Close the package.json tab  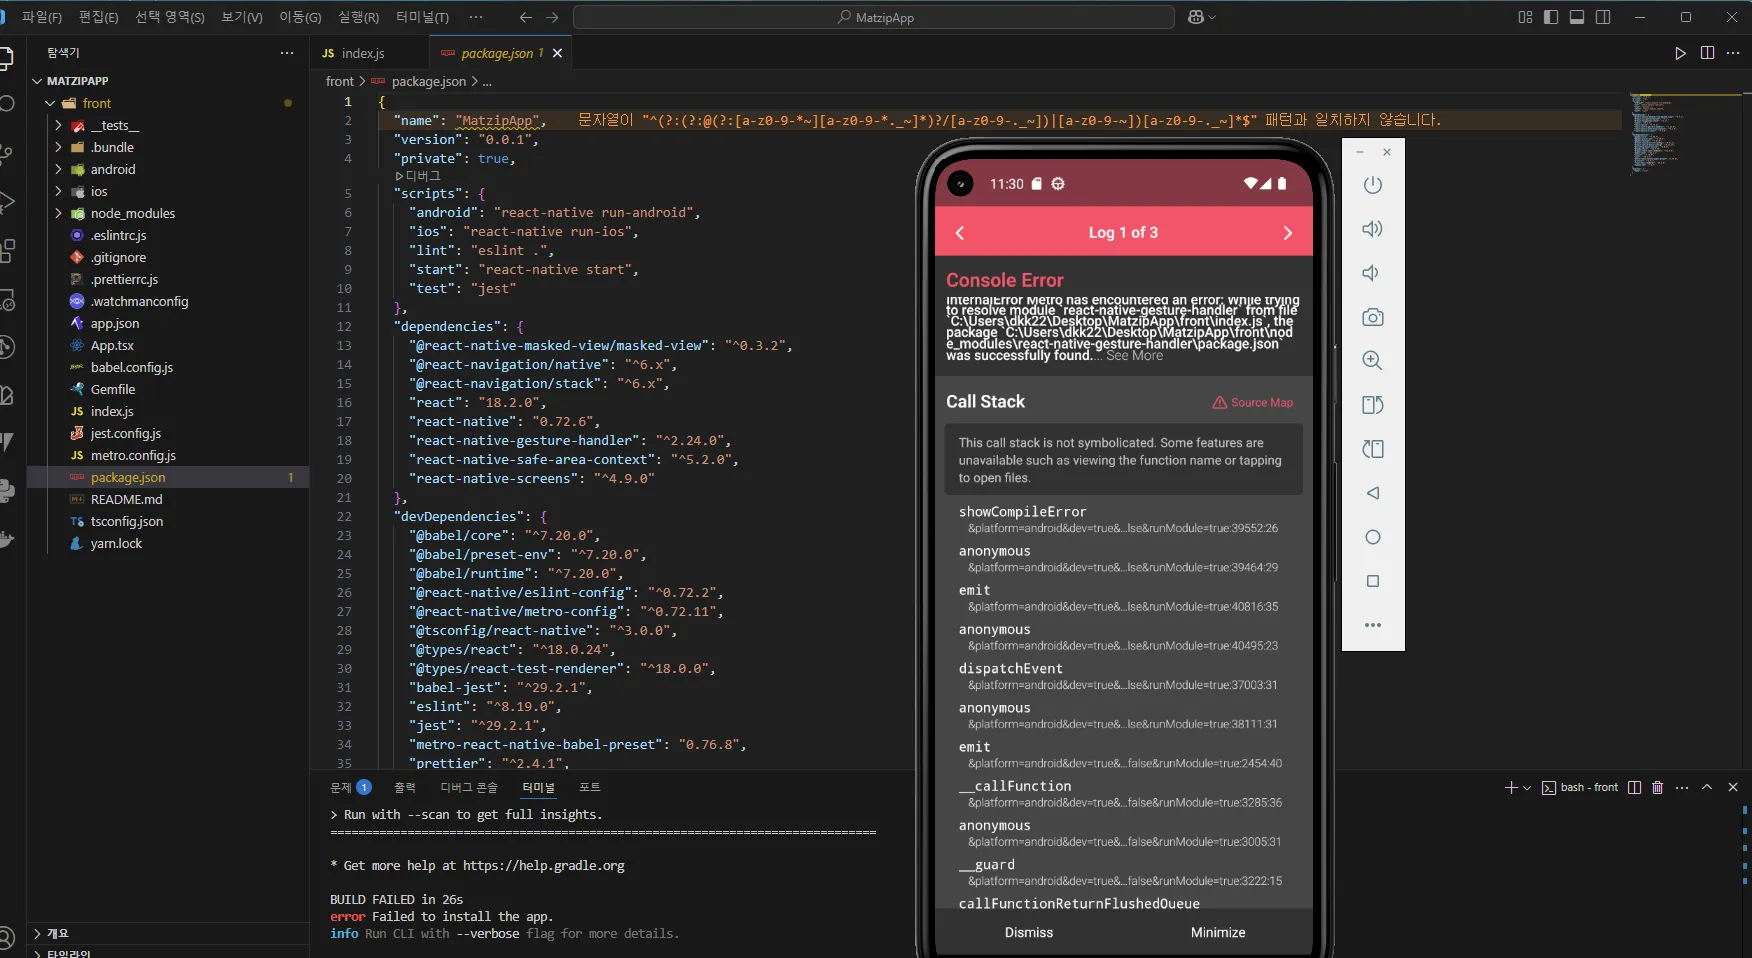tap(558, 53)
